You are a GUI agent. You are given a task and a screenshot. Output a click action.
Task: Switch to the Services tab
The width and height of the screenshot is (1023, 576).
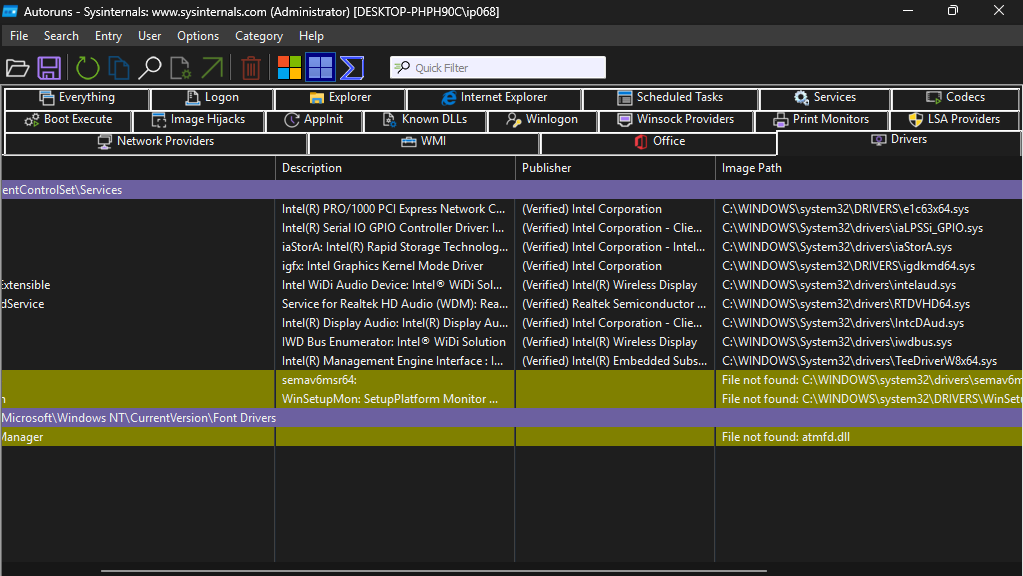click(x=825, y=98)
